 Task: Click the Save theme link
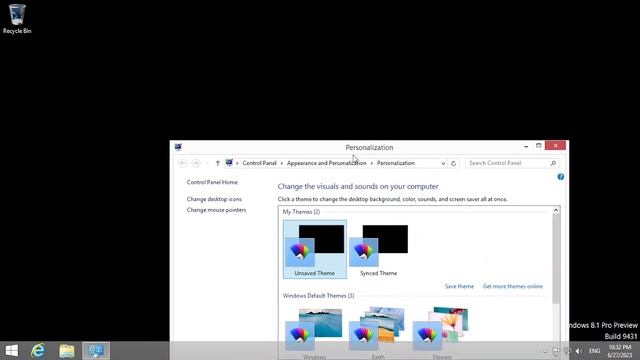coord(459,286)
